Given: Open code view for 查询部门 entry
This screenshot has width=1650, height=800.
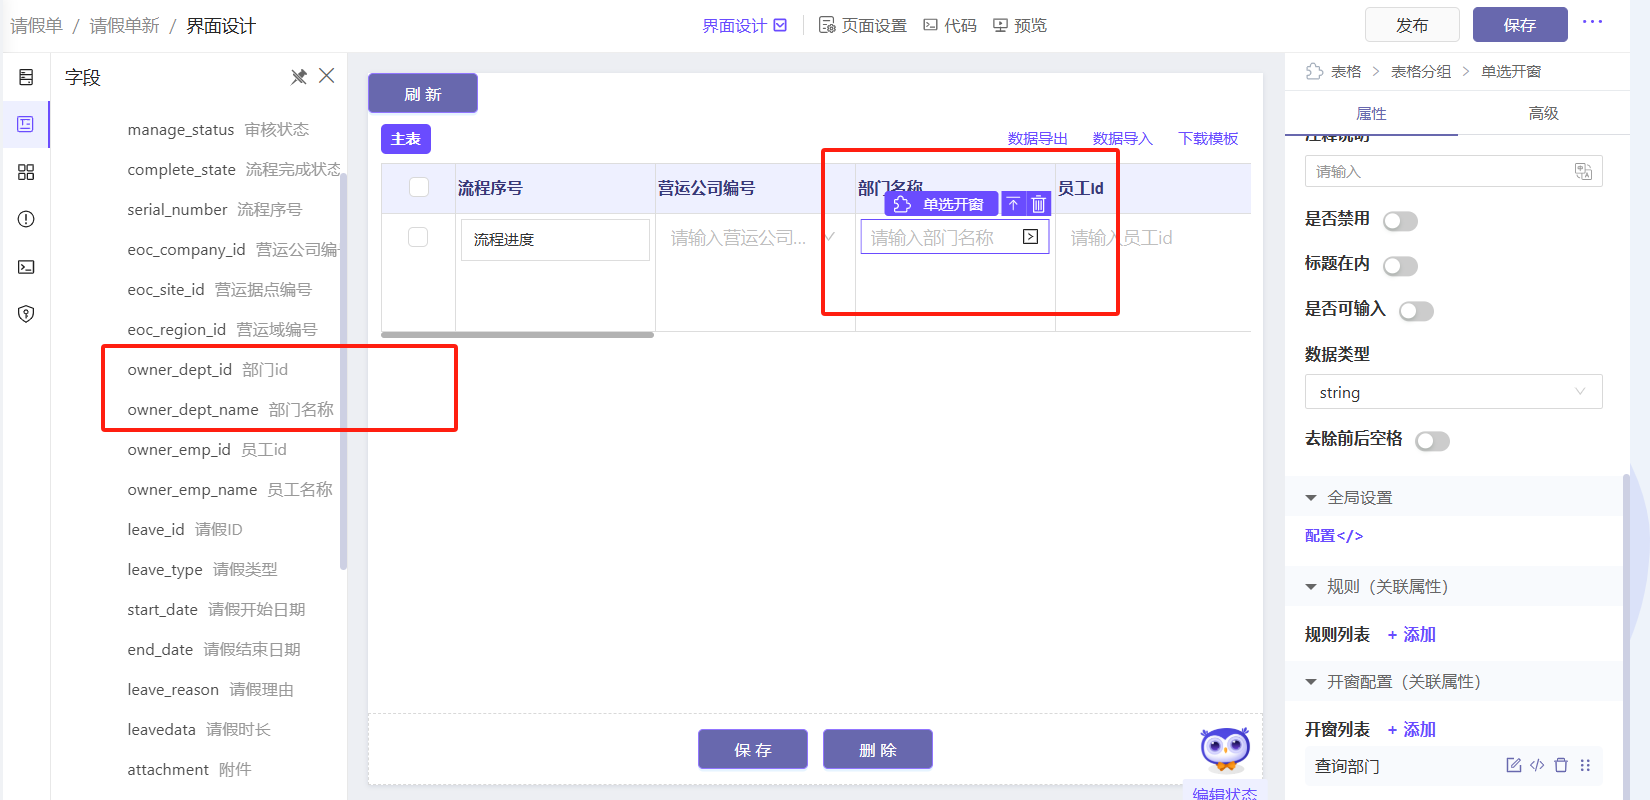Looking at the screenshot, I should pos(1537,765).
